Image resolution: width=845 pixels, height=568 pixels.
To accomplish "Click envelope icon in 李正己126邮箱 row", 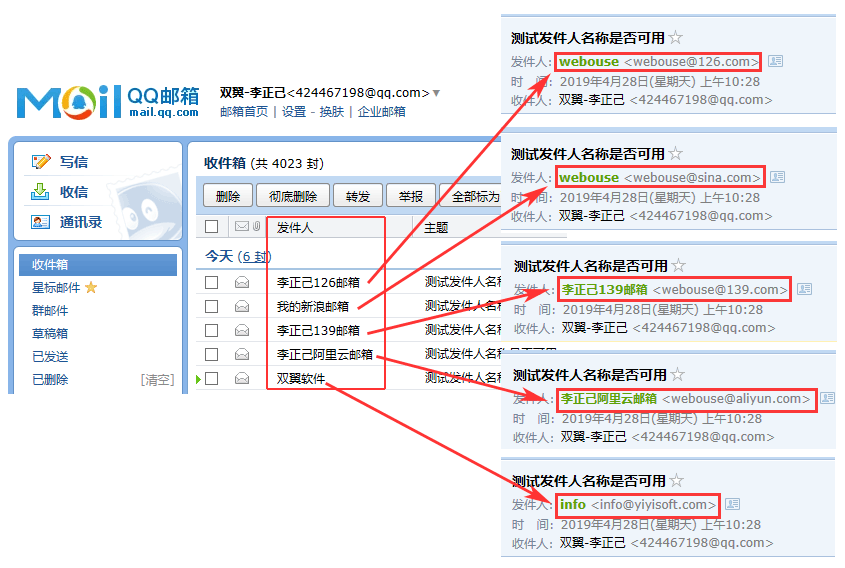I will coord(242,282).
